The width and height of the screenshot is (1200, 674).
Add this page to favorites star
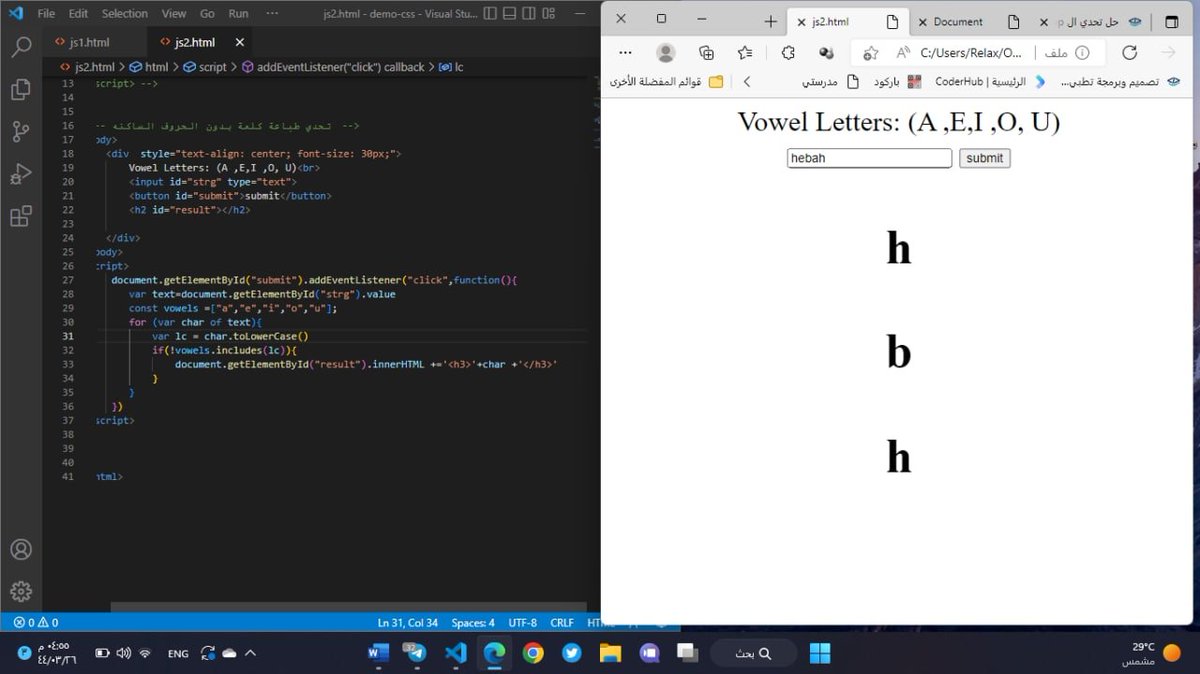[x=870, y=53]
